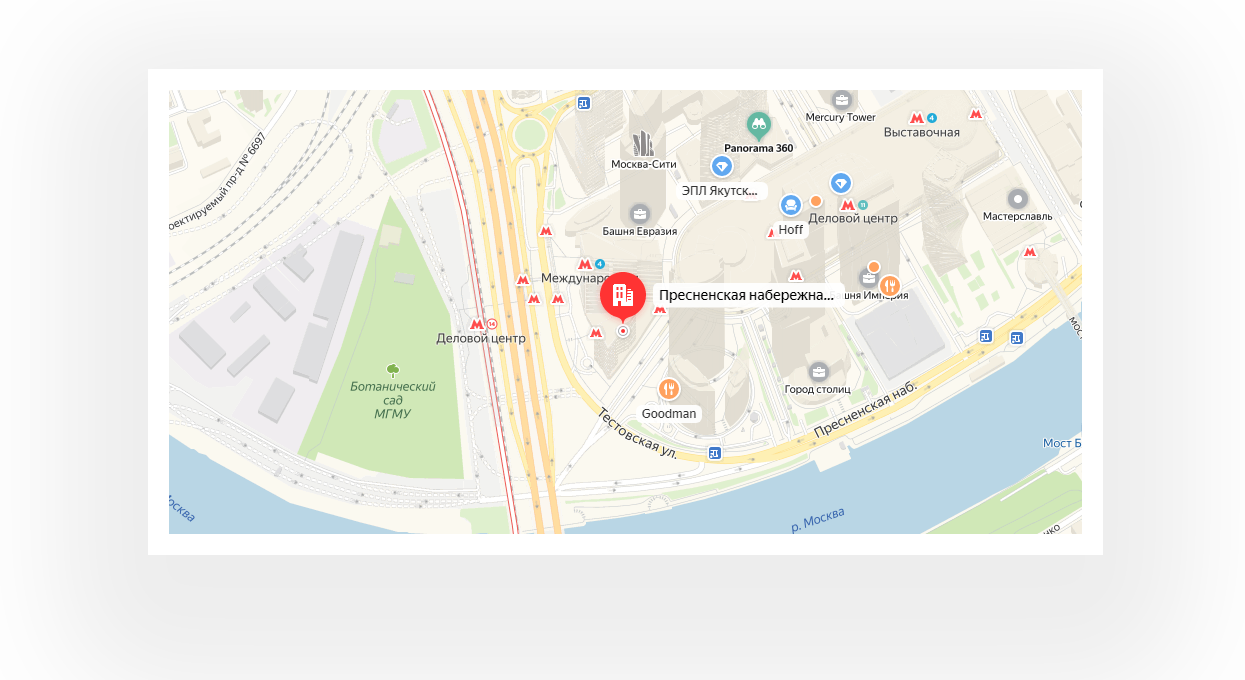Select the Москва-Сити skyscraper icon
Image resolution: width=1245 pixels, height=680 pixels.
643,143
